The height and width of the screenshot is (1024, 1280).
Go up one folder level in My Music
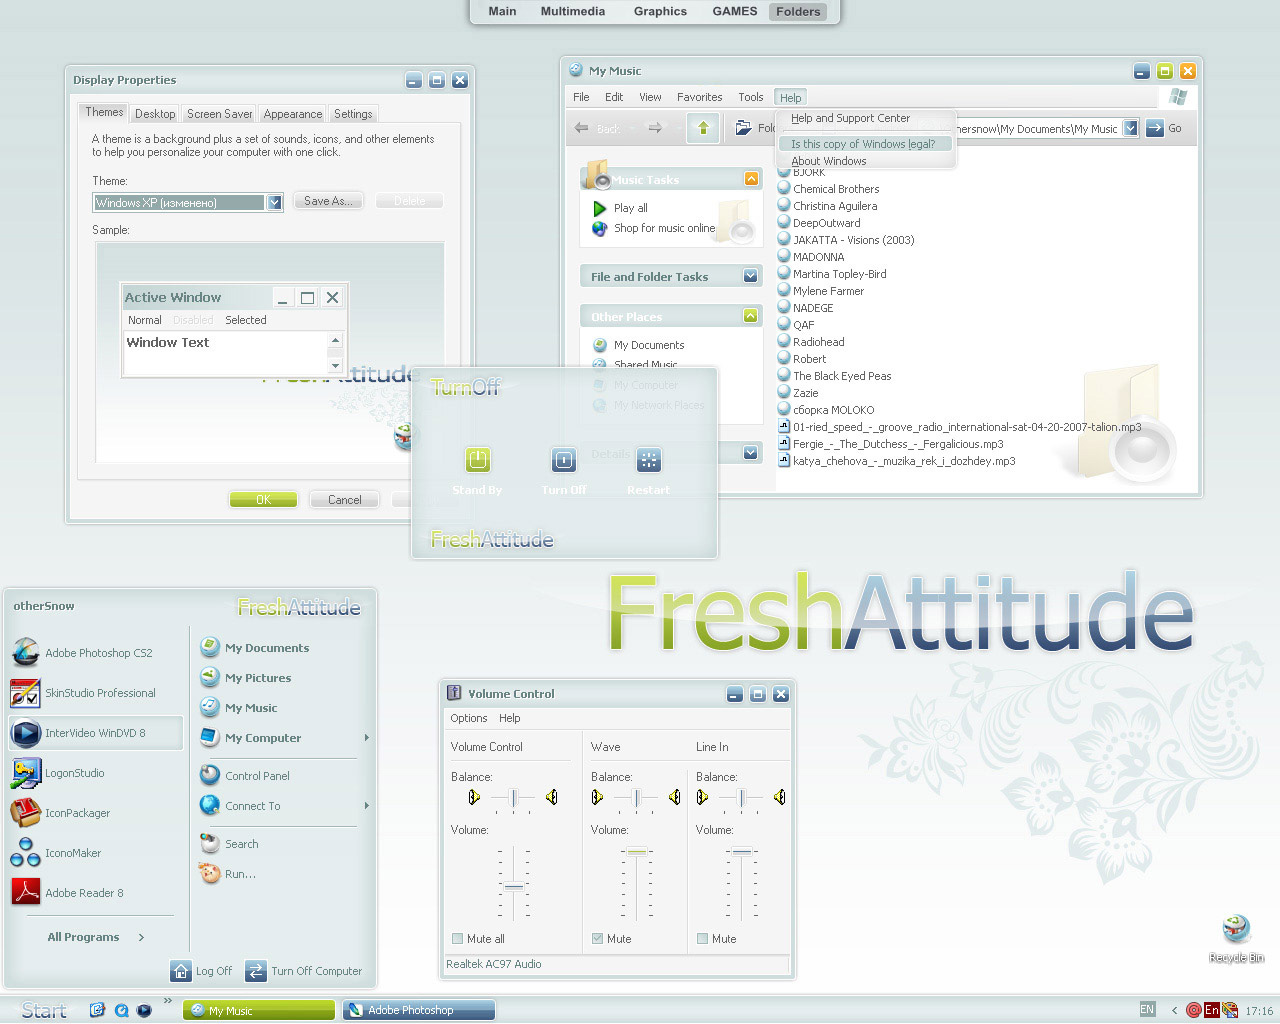pos(703,128)
